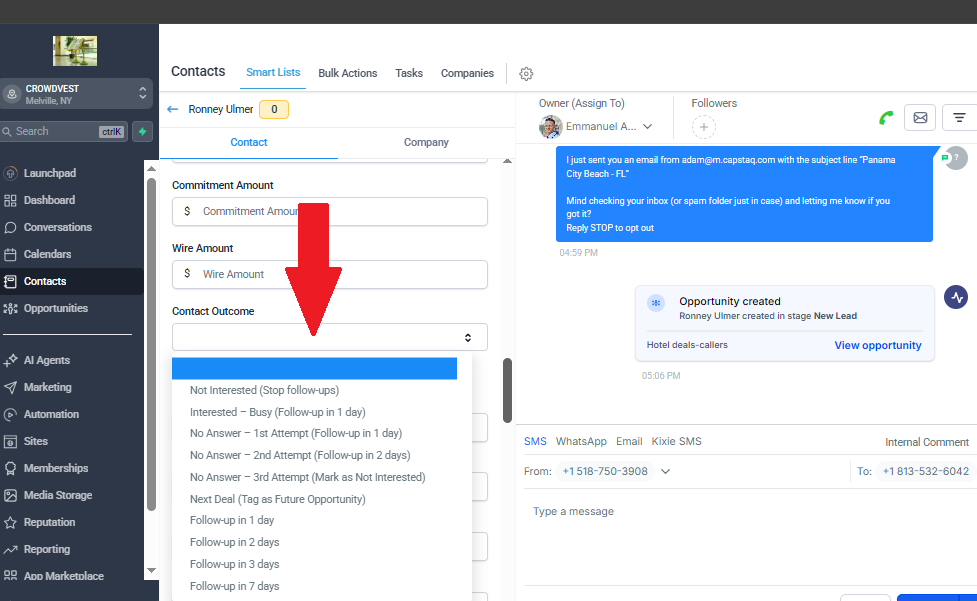
Task: Open the Automation section
Action: click(x=51, y=414)
